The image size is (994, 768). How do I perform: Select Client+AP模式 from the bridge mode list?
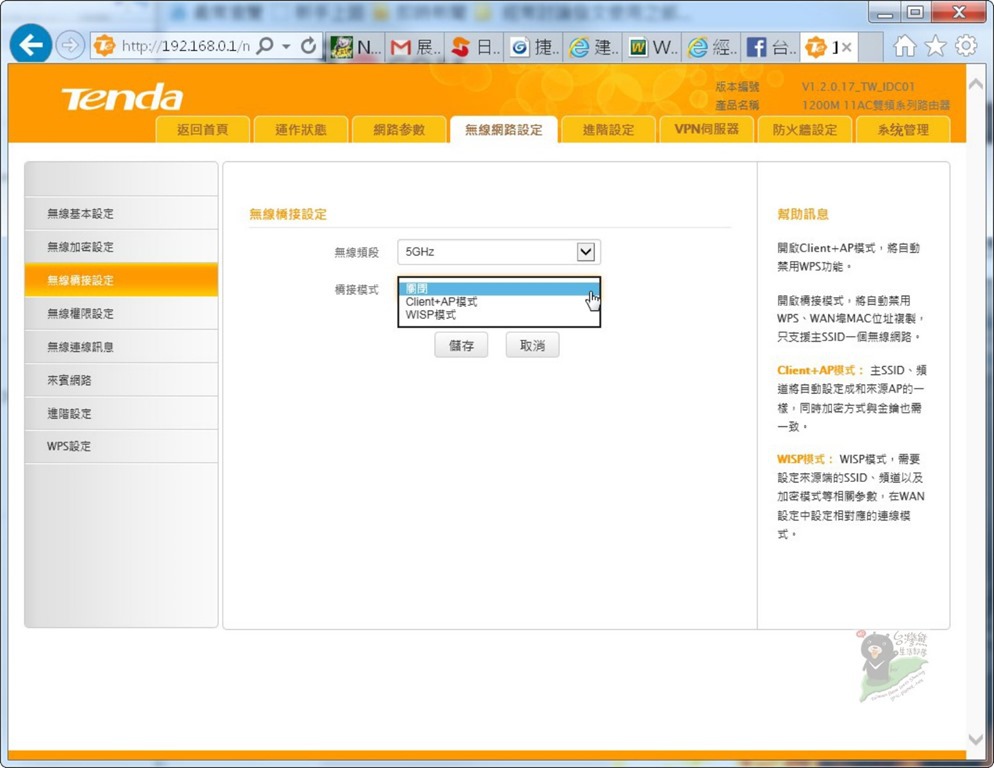tap(441, 302)
